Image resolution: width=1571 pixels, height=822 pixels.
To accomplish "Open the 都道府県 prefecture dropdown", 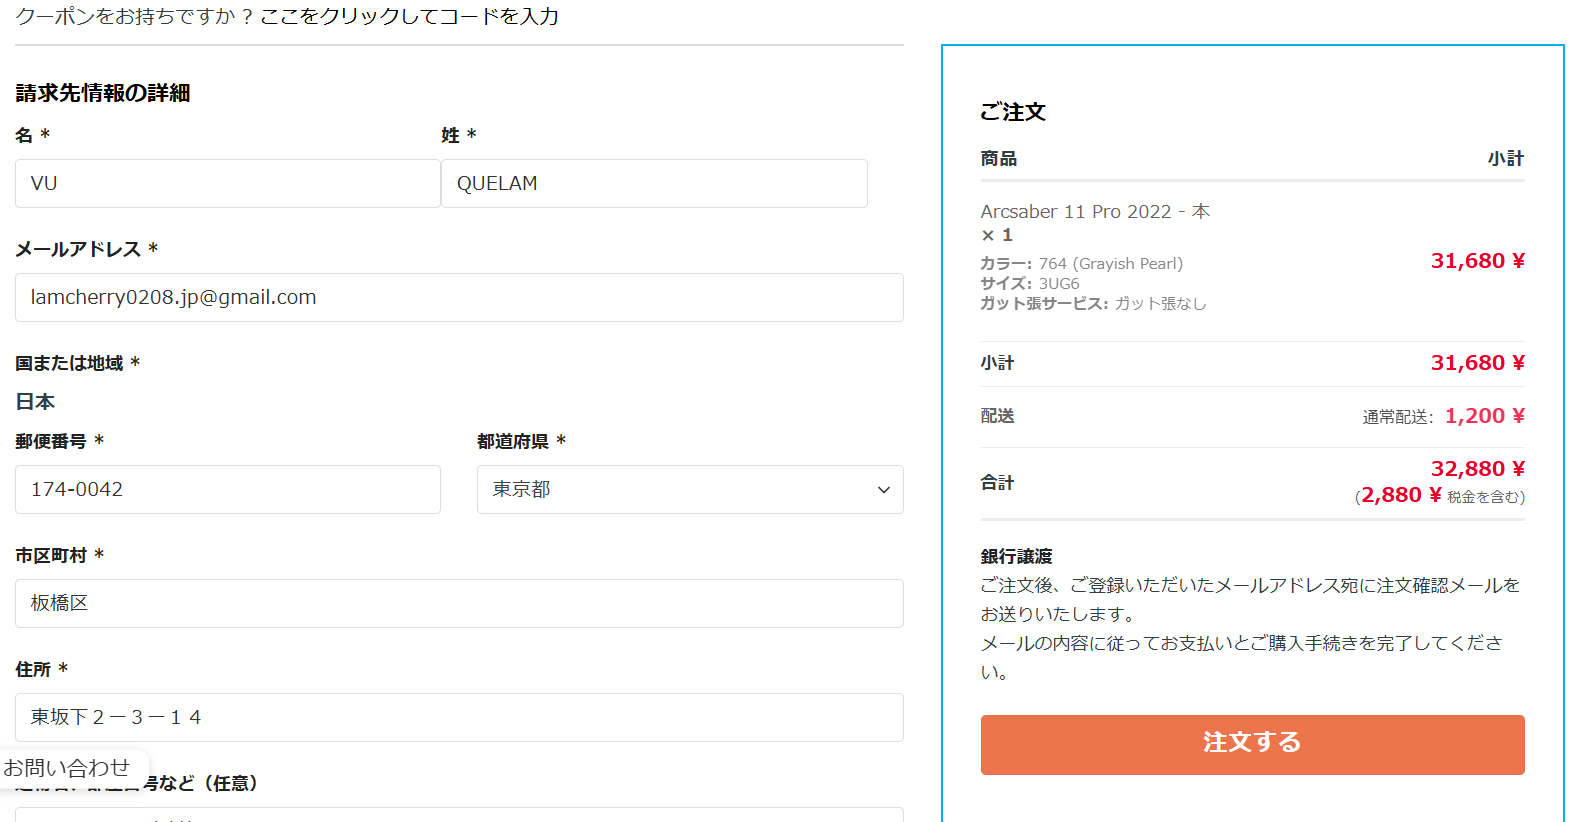I will coord(689,490).
